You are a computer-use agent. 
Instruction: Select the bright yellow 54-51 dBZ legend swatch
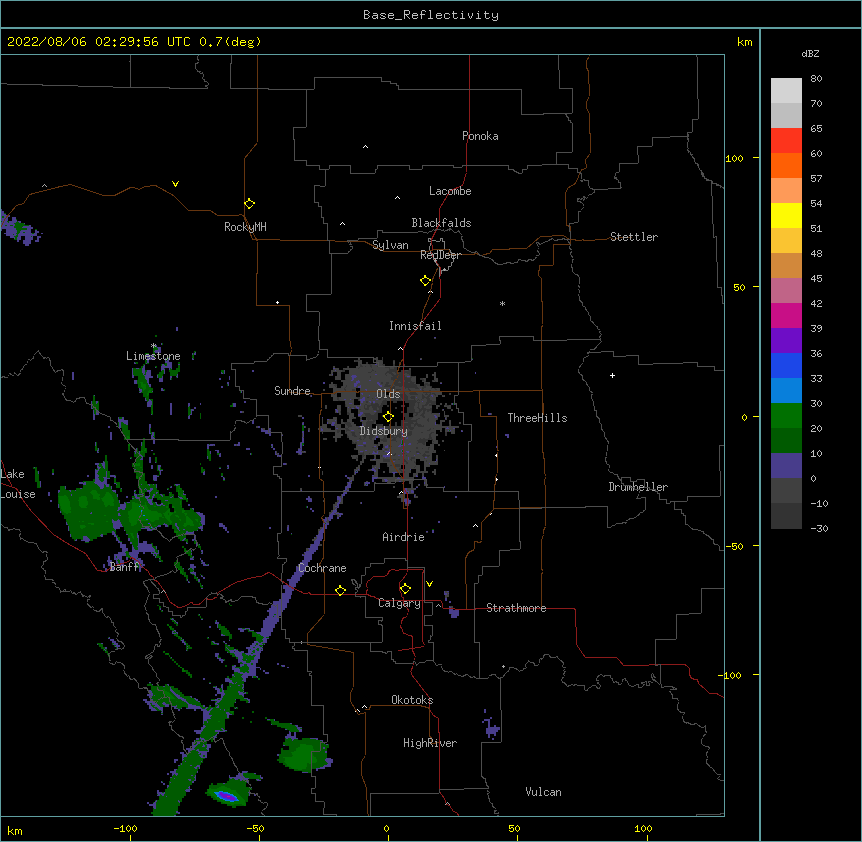tap(786, 215)
